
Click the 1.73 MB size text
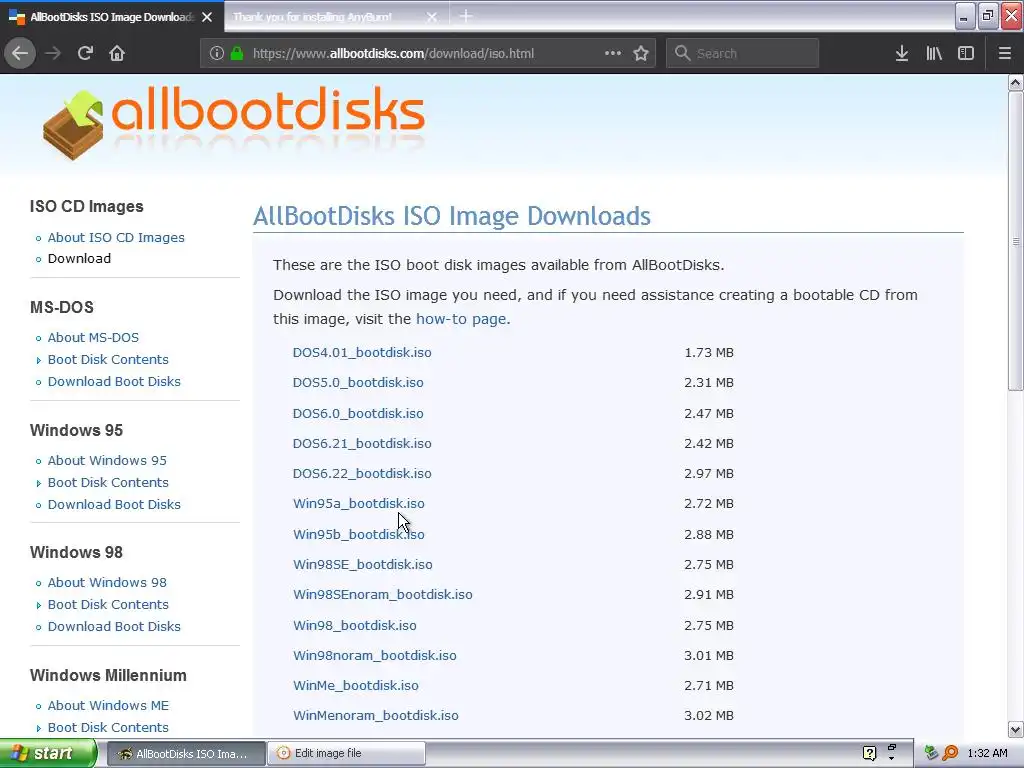coord(709,353)
